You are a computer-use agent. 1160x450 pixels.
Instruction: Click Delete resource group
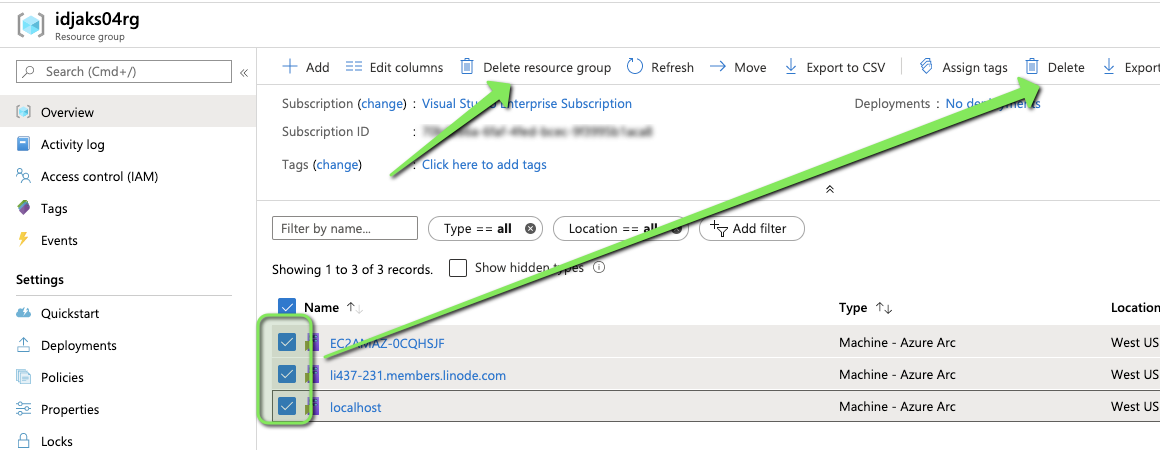coord(536,67)
